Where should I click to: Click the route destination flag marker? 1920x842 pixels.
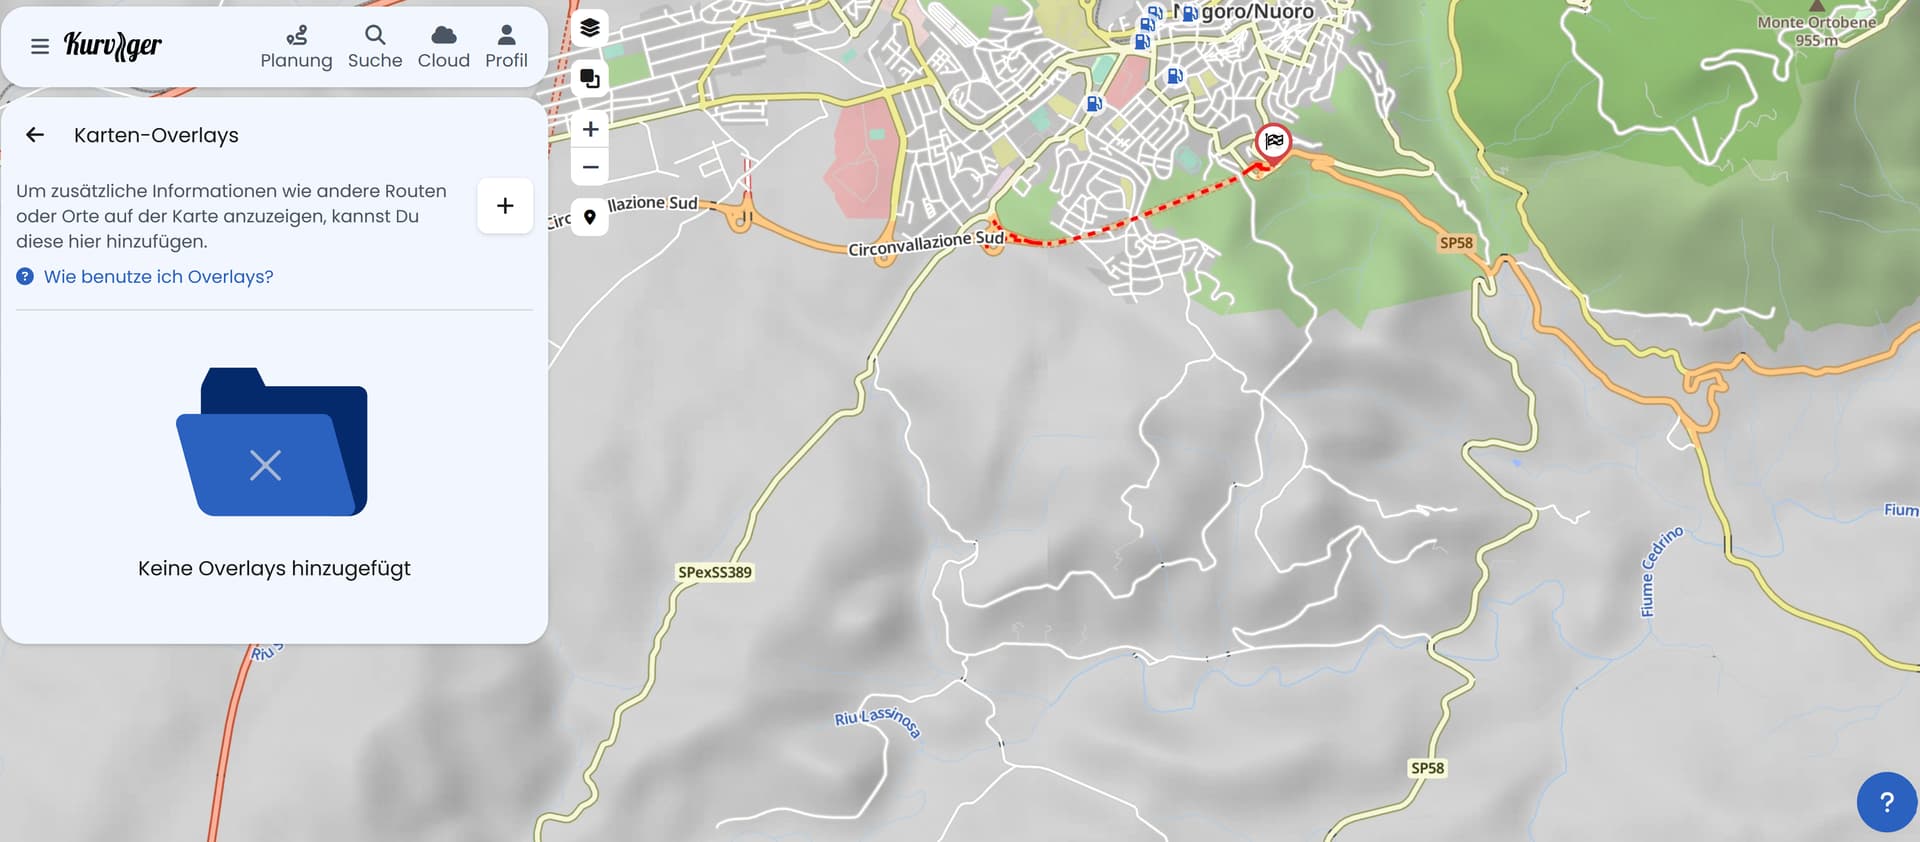(x=1273, y=144)
